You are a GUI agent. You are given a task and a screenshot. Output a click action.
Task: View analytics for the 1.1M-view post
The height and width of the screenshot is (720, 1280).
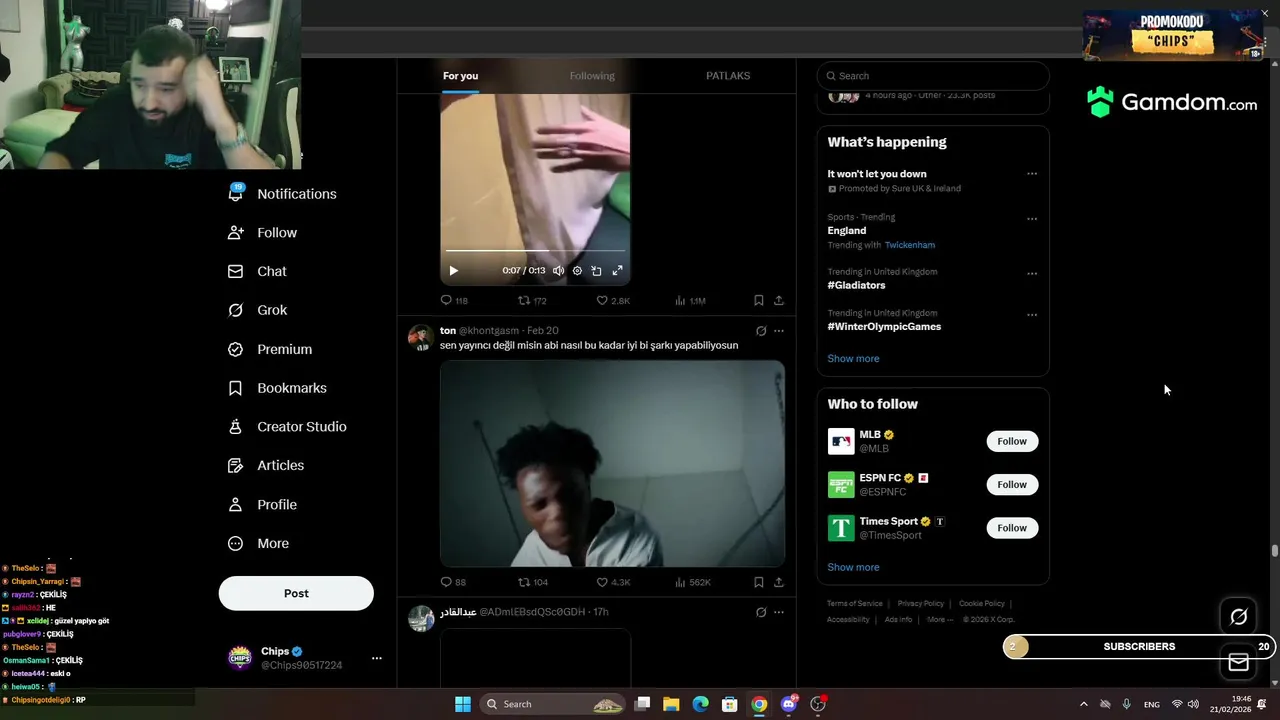(x=690, y=300)
